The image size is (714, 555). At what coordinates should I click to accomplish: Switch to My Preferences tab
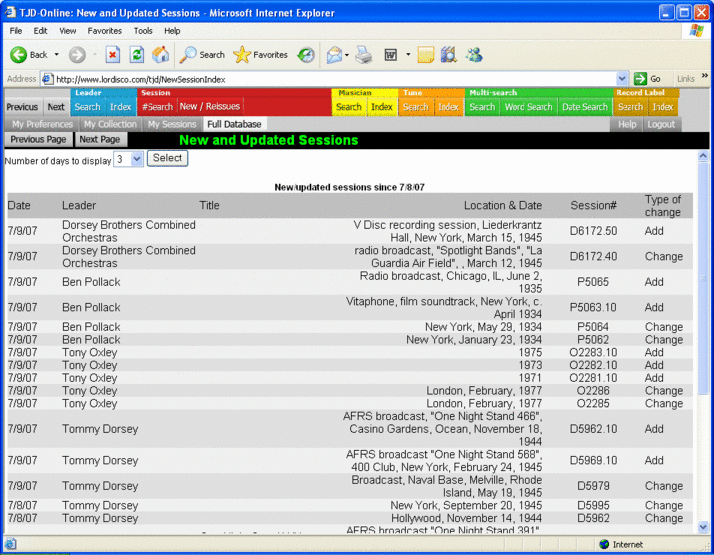[x=42, y=124]
